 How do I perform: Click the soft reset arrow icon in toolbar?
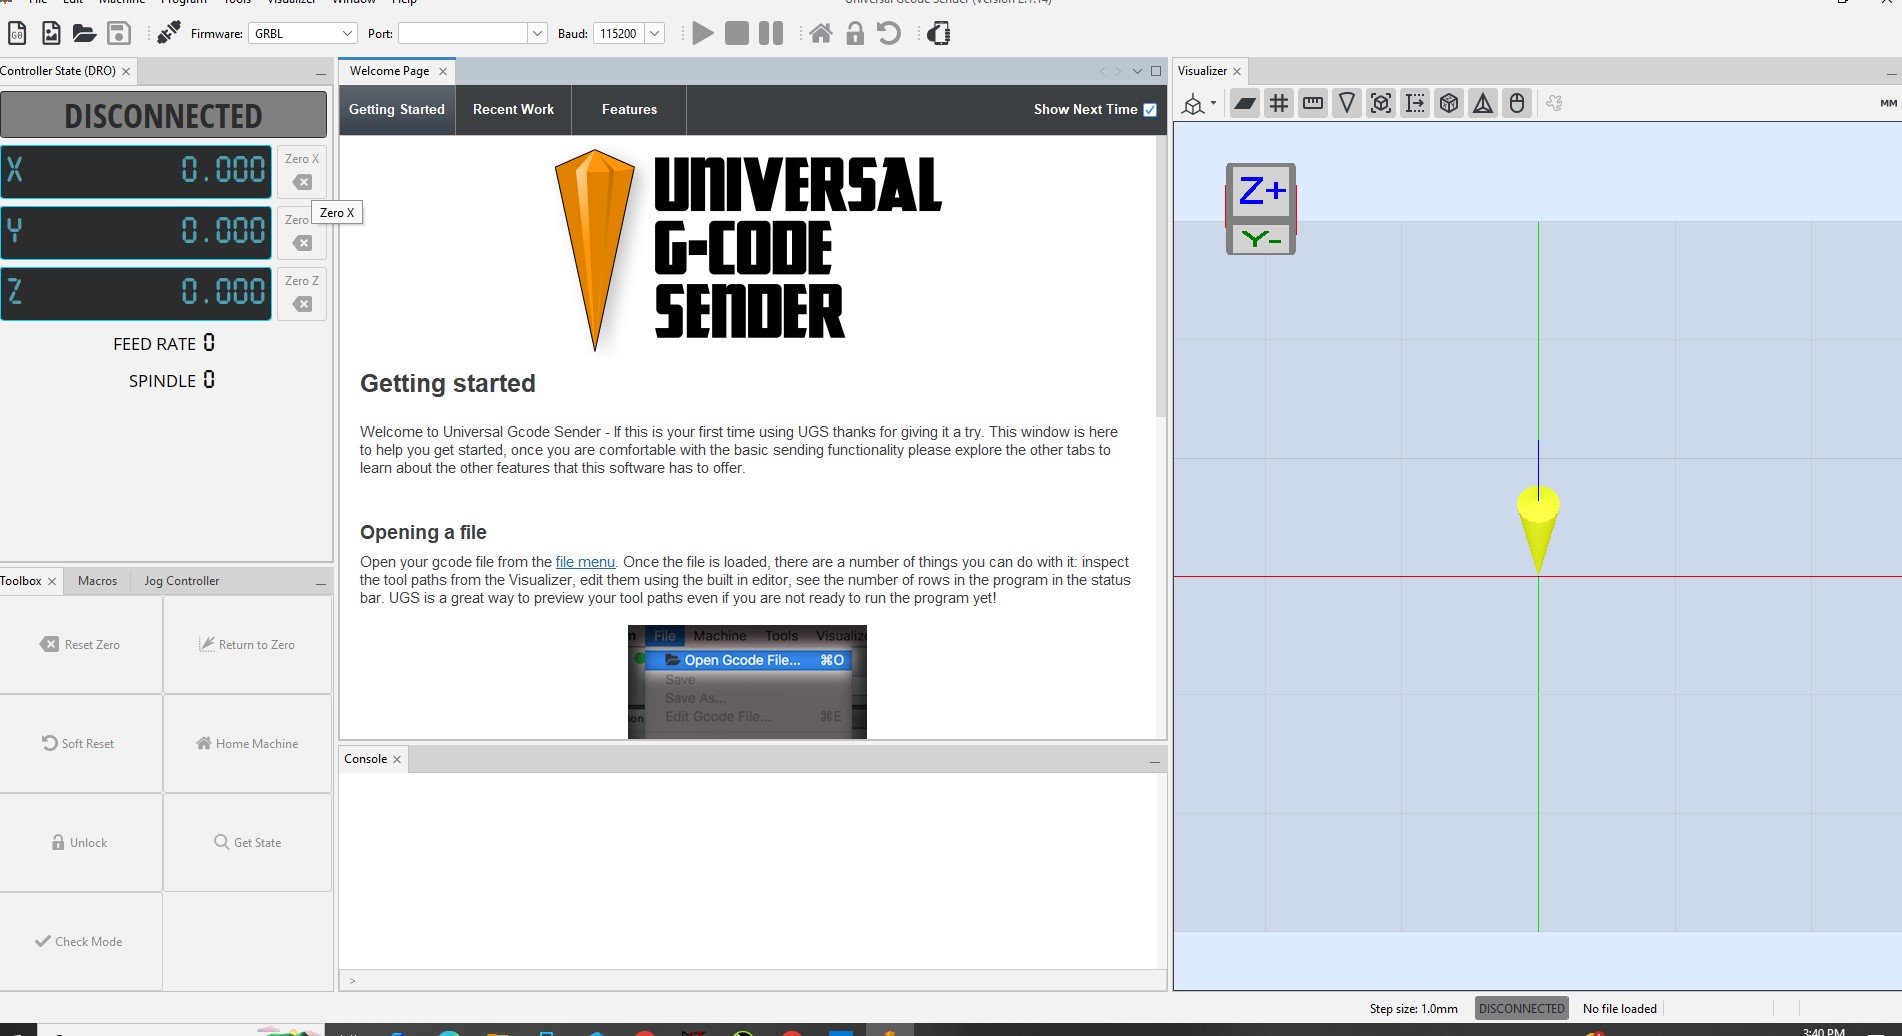(x=888, y=33)
